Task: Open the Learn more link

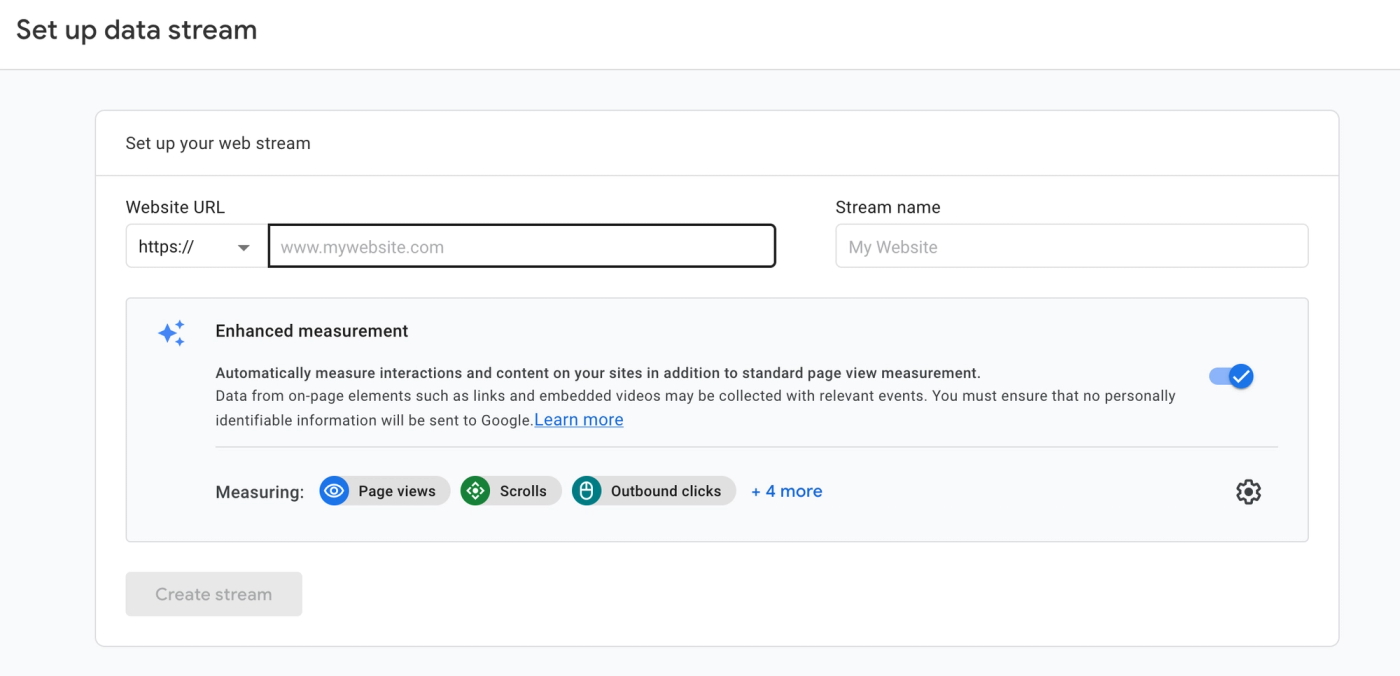Action: [578, 419]
